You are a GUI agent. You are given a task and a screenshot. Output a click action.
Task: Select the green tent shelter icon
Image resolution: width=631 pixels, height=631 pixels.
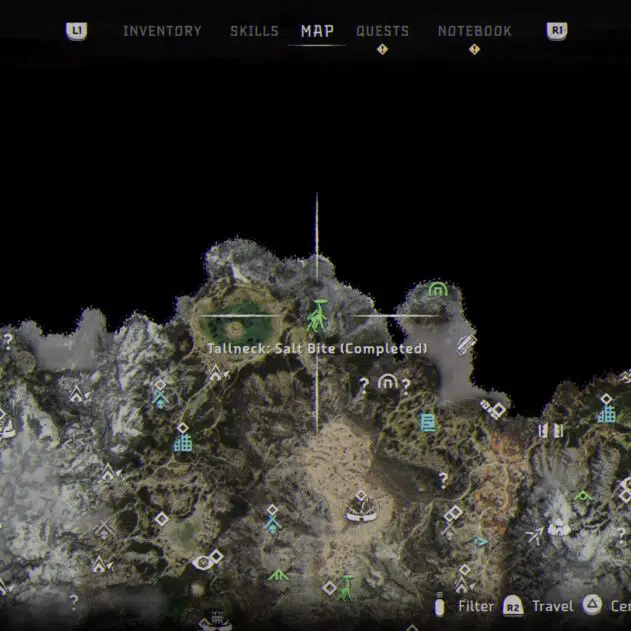pyautogui.click(x=278, y=575)
